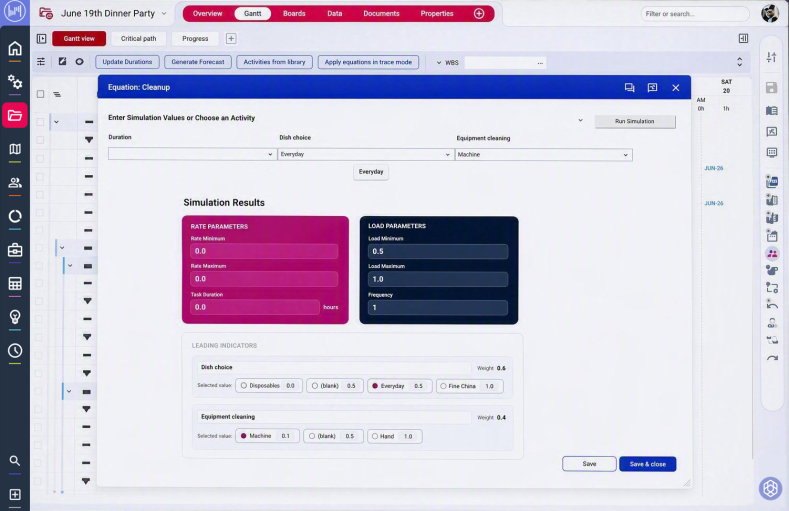
Task: Click the eye visibility icon in toolbar
Action: click(x=80, y=61)
